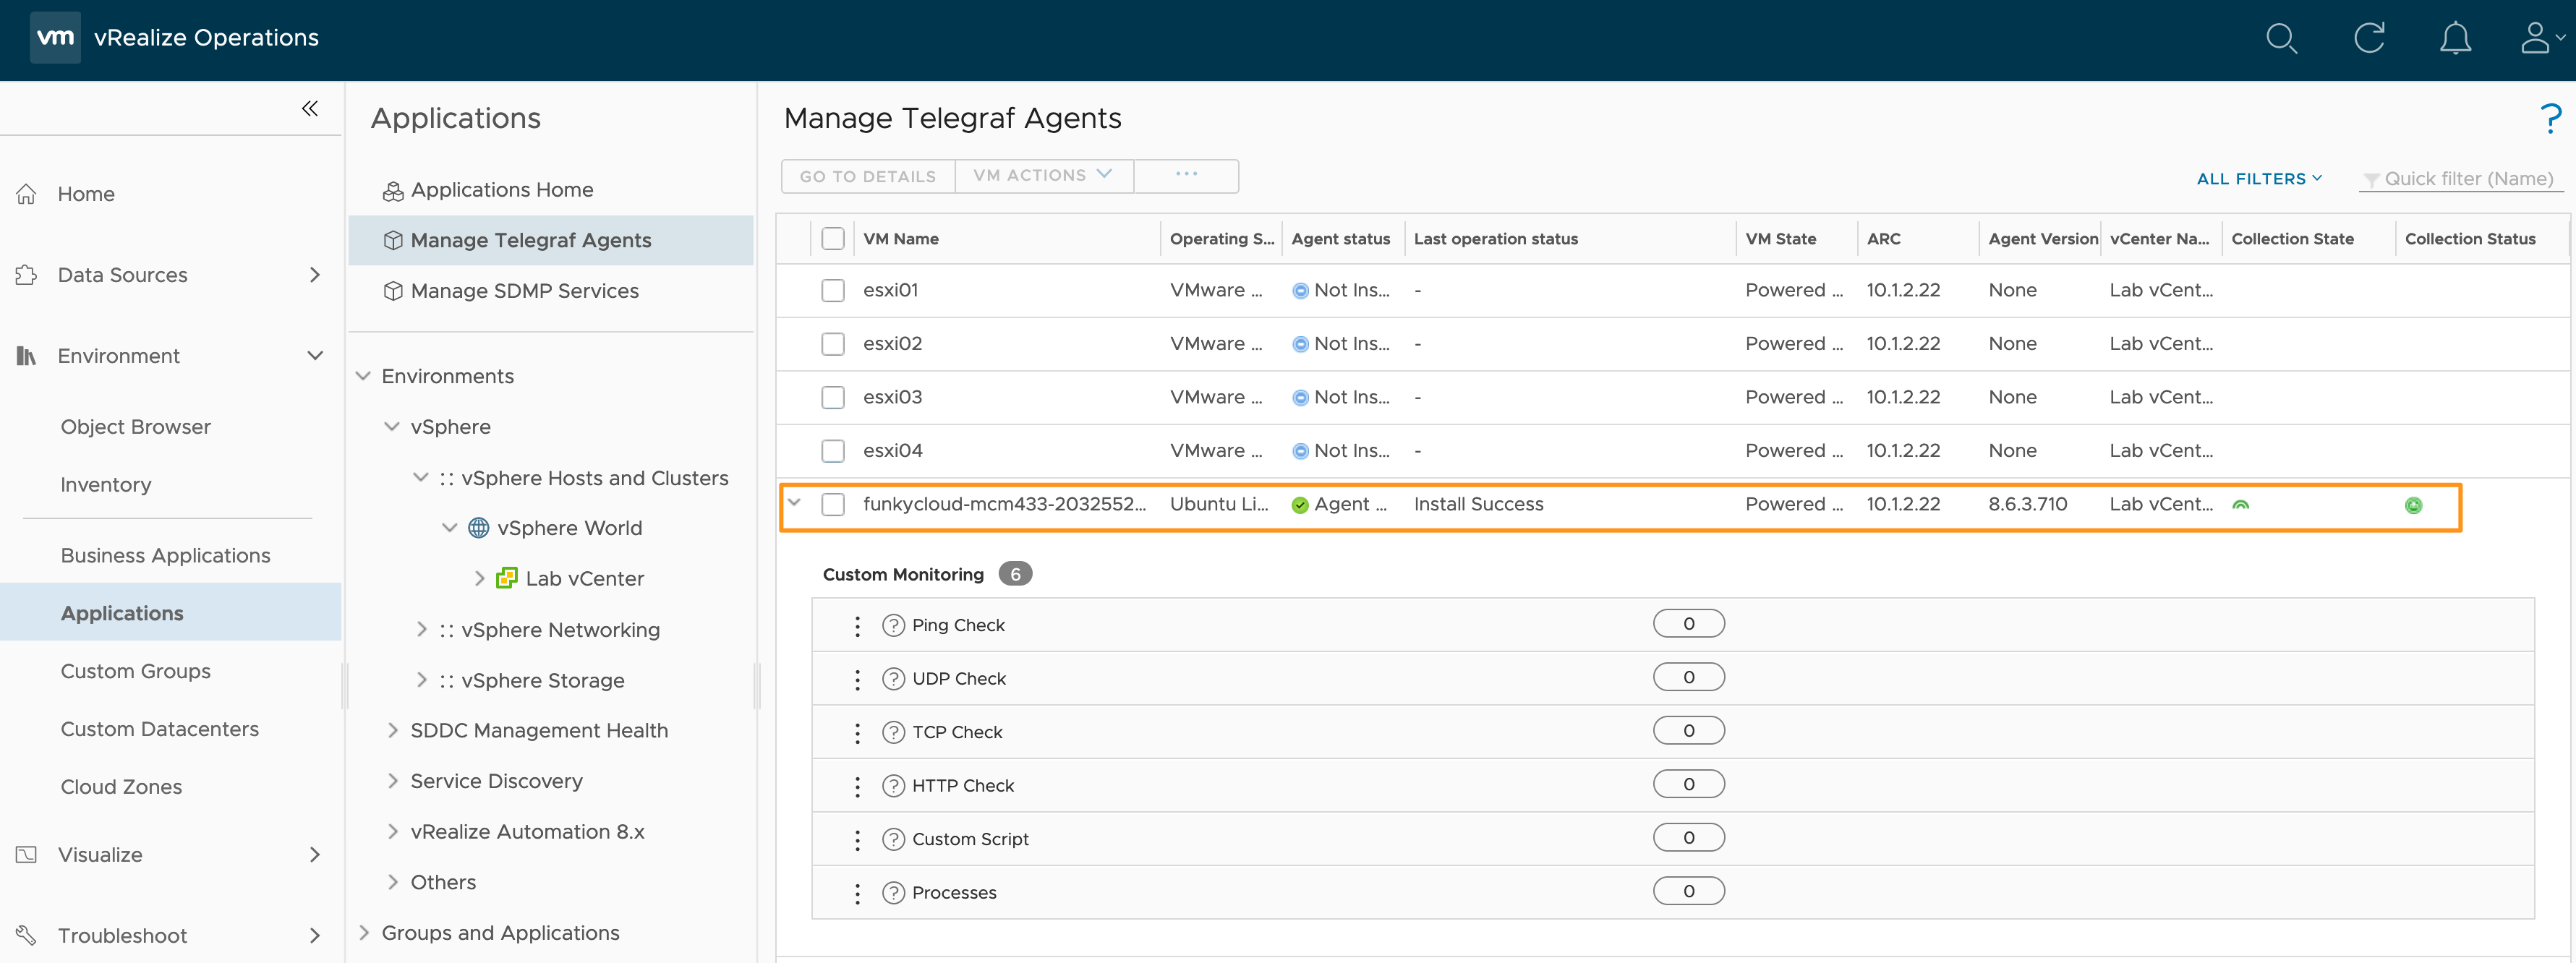Viewport: 2576px width, 963px height.
Task: Click the funkycloud collection state icon
Action: point(2241,505)
